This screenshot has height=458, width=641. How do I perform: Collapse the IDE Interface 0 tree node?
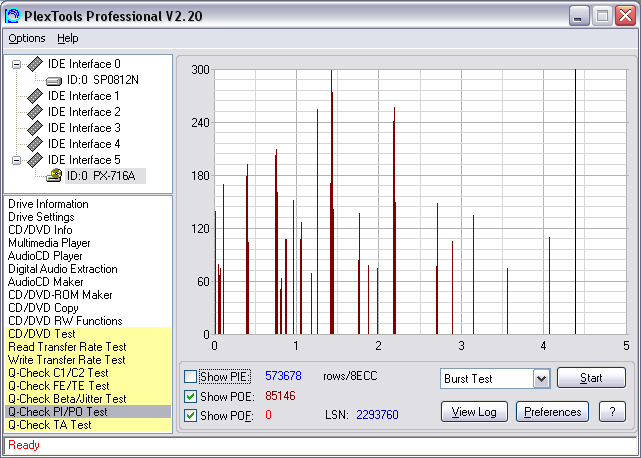[16, 64]
